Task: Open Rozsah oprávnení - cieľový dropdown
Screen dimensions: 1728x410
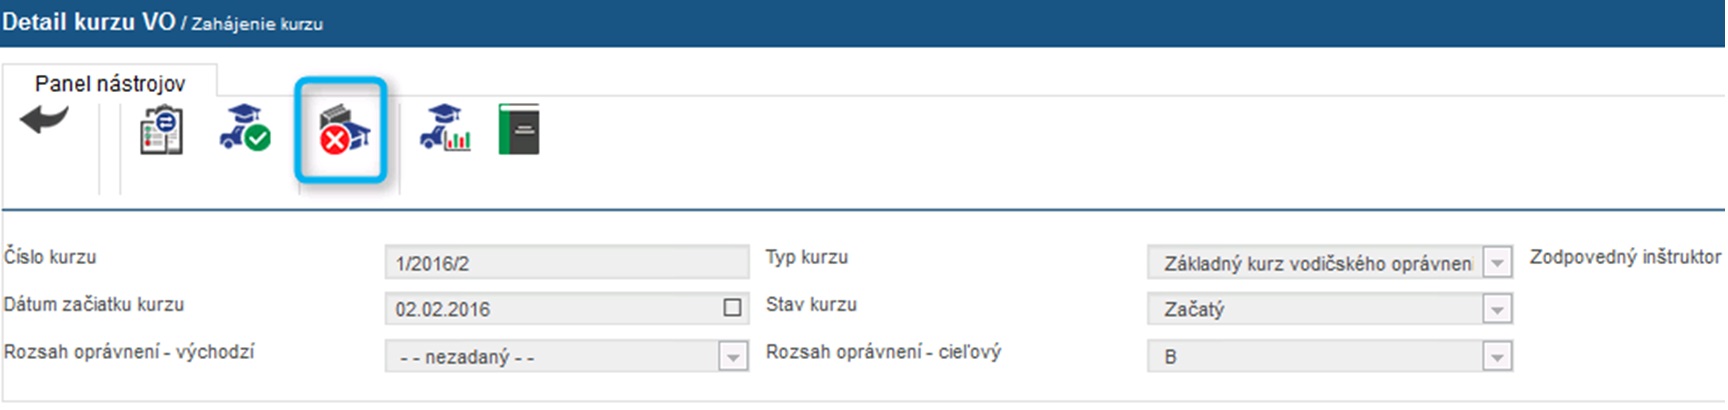Action: click(x=1497, y=357)
